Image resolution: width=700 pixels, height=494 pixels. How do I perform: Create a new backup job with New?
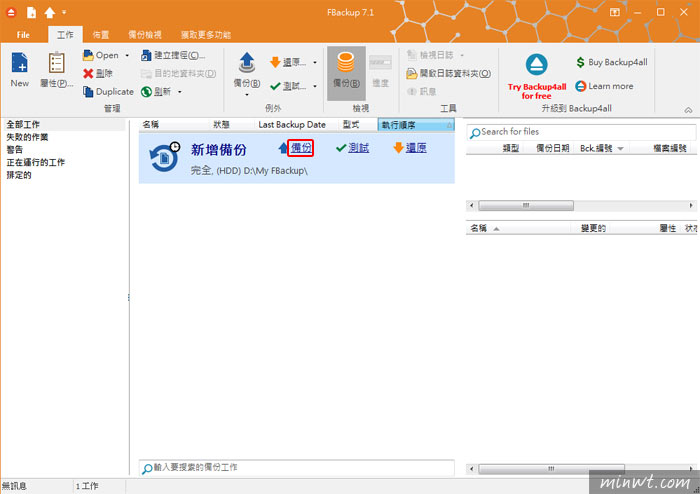20,70
